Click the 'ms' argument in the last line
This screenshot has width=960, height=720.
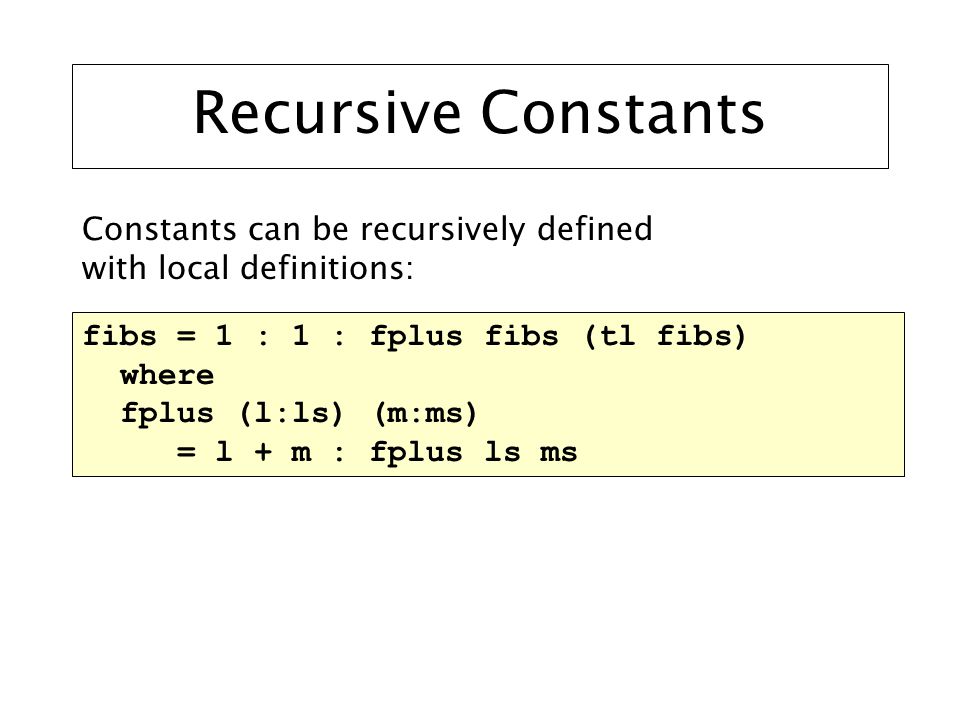click(558, 454)
